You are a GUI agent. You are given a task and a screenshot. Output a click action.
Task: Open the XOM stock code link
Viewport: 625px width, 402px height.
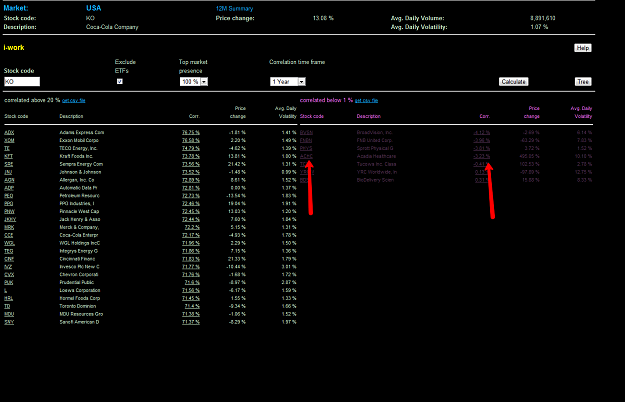(9, 140)
